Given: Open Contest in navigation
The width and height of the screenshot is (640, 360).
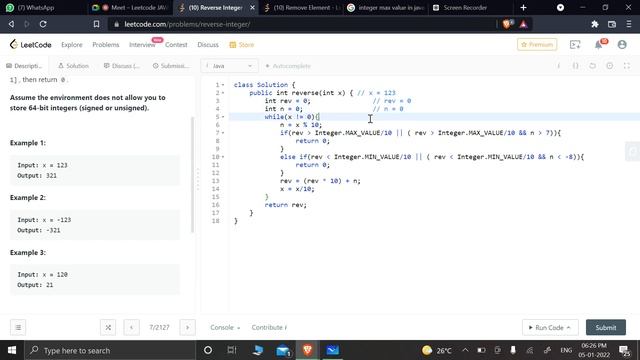Looking at the screenshot, I should point(176,44).
